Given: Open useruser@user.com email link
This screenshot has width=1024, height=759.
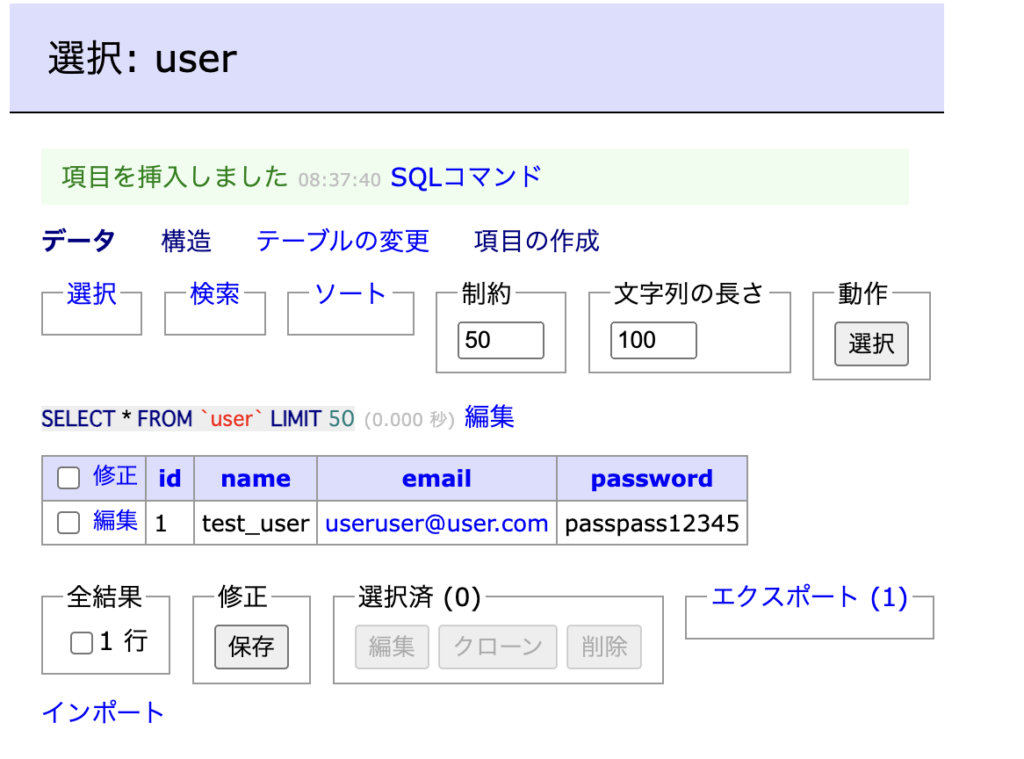Looking at the screenshot, I should [436, 523].
